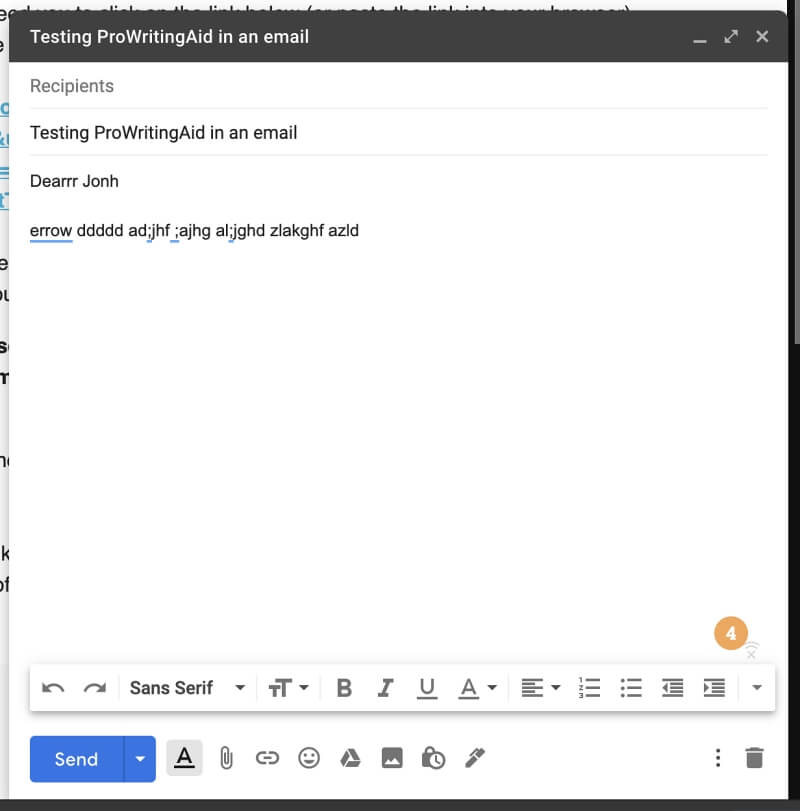Open more options three-dot menu
Viewport: 800px width, 811px height.
(718, 758)
